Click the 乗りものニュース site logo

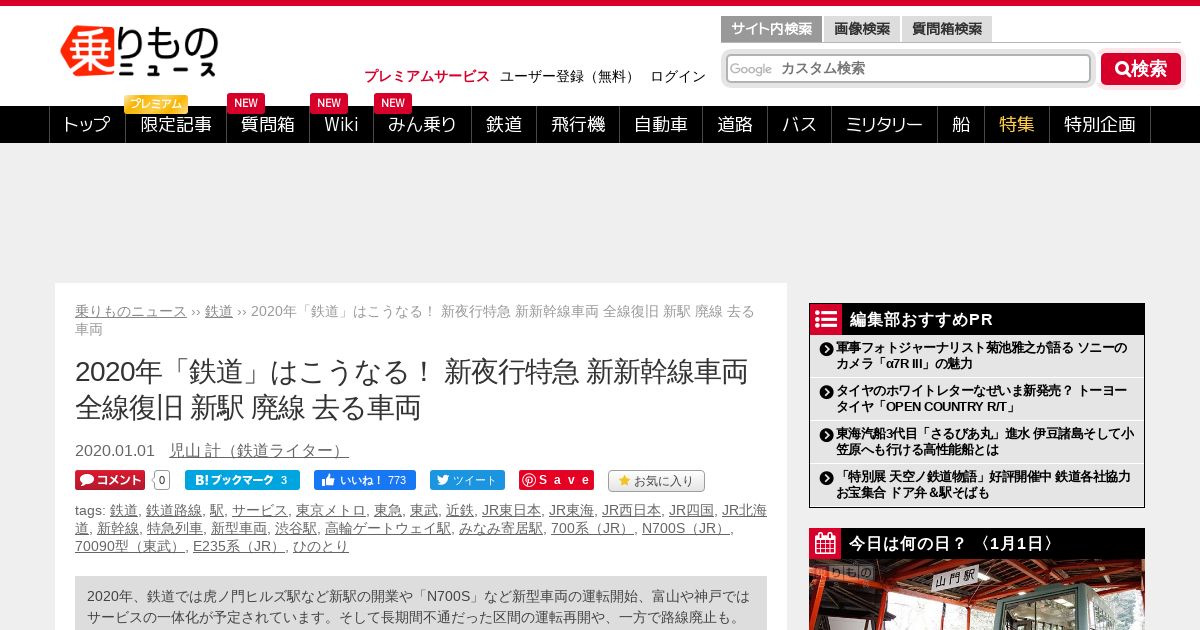(139, 51)
